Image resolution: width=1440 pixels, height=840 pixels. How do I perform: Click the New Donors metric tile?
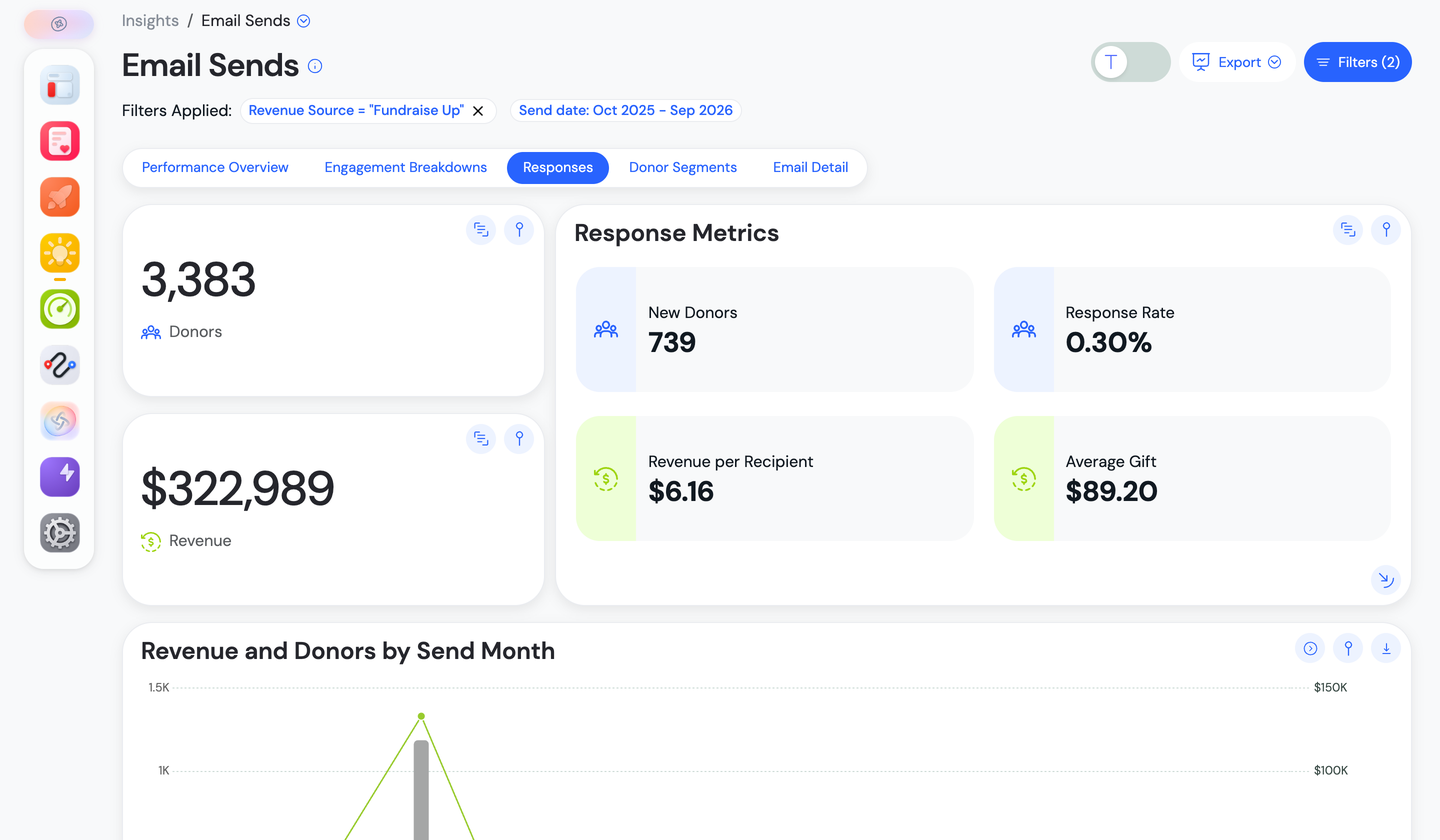(775, 329)
